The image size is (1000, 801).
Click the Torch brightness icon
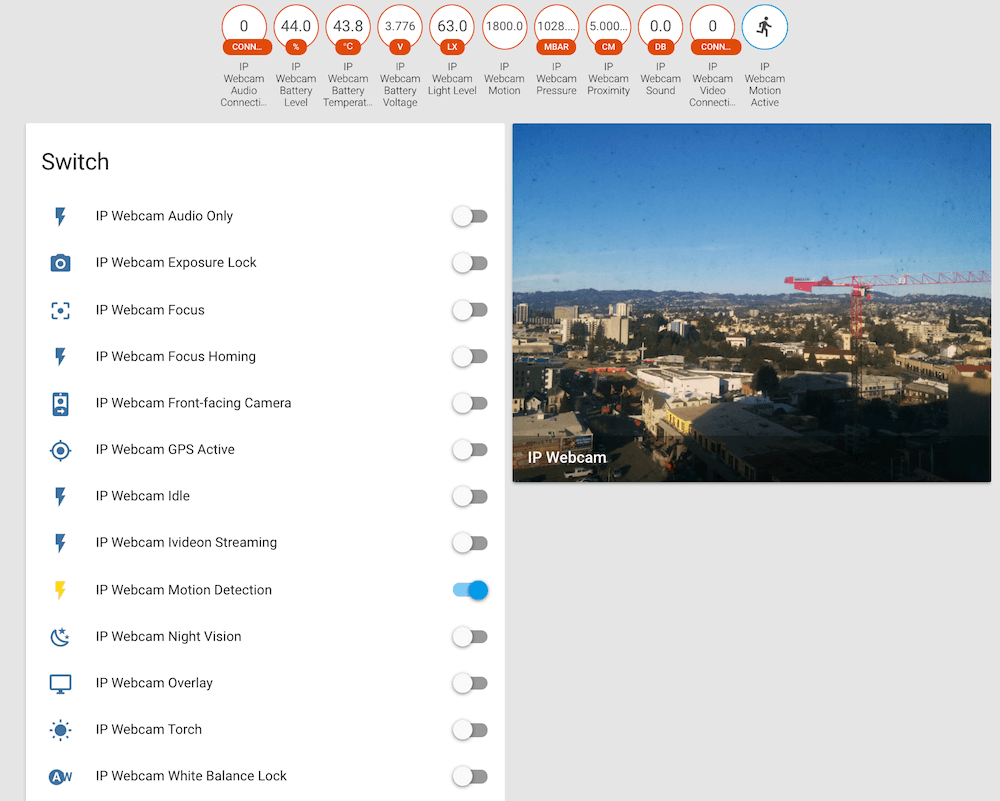[x=61, y=730]
